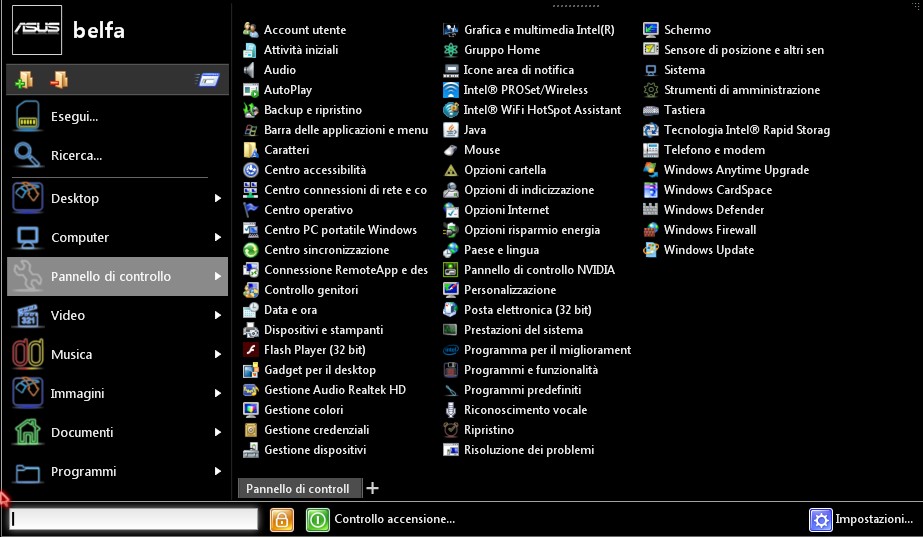The image size is (923, 537).
Task: Expand Pannello di controllo submenu arrow
Action: point(218,276)
